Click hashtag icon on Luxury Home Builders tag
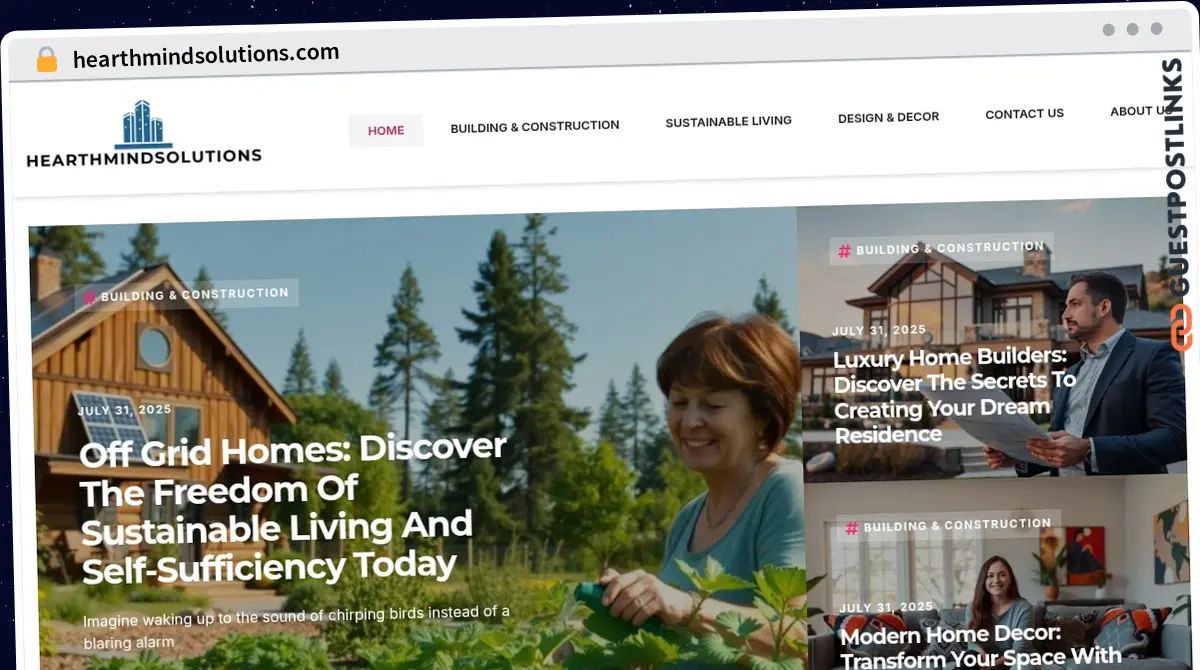The width and height of the screenshot is (1200, 670). 844,251
